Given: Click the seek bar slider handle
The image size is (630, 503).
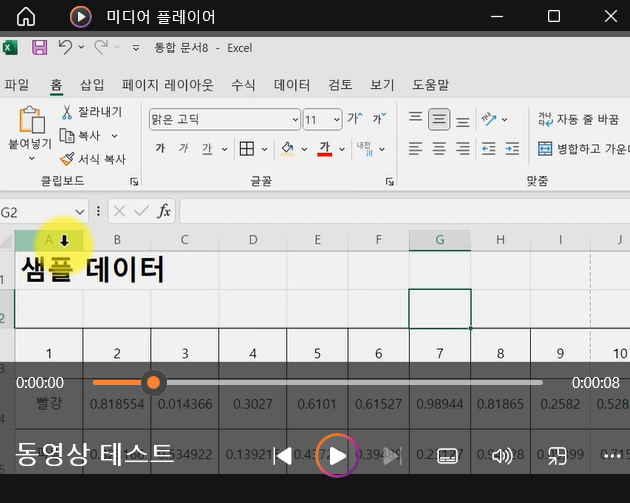Looking at the screenshot, I should click(153, 382).
